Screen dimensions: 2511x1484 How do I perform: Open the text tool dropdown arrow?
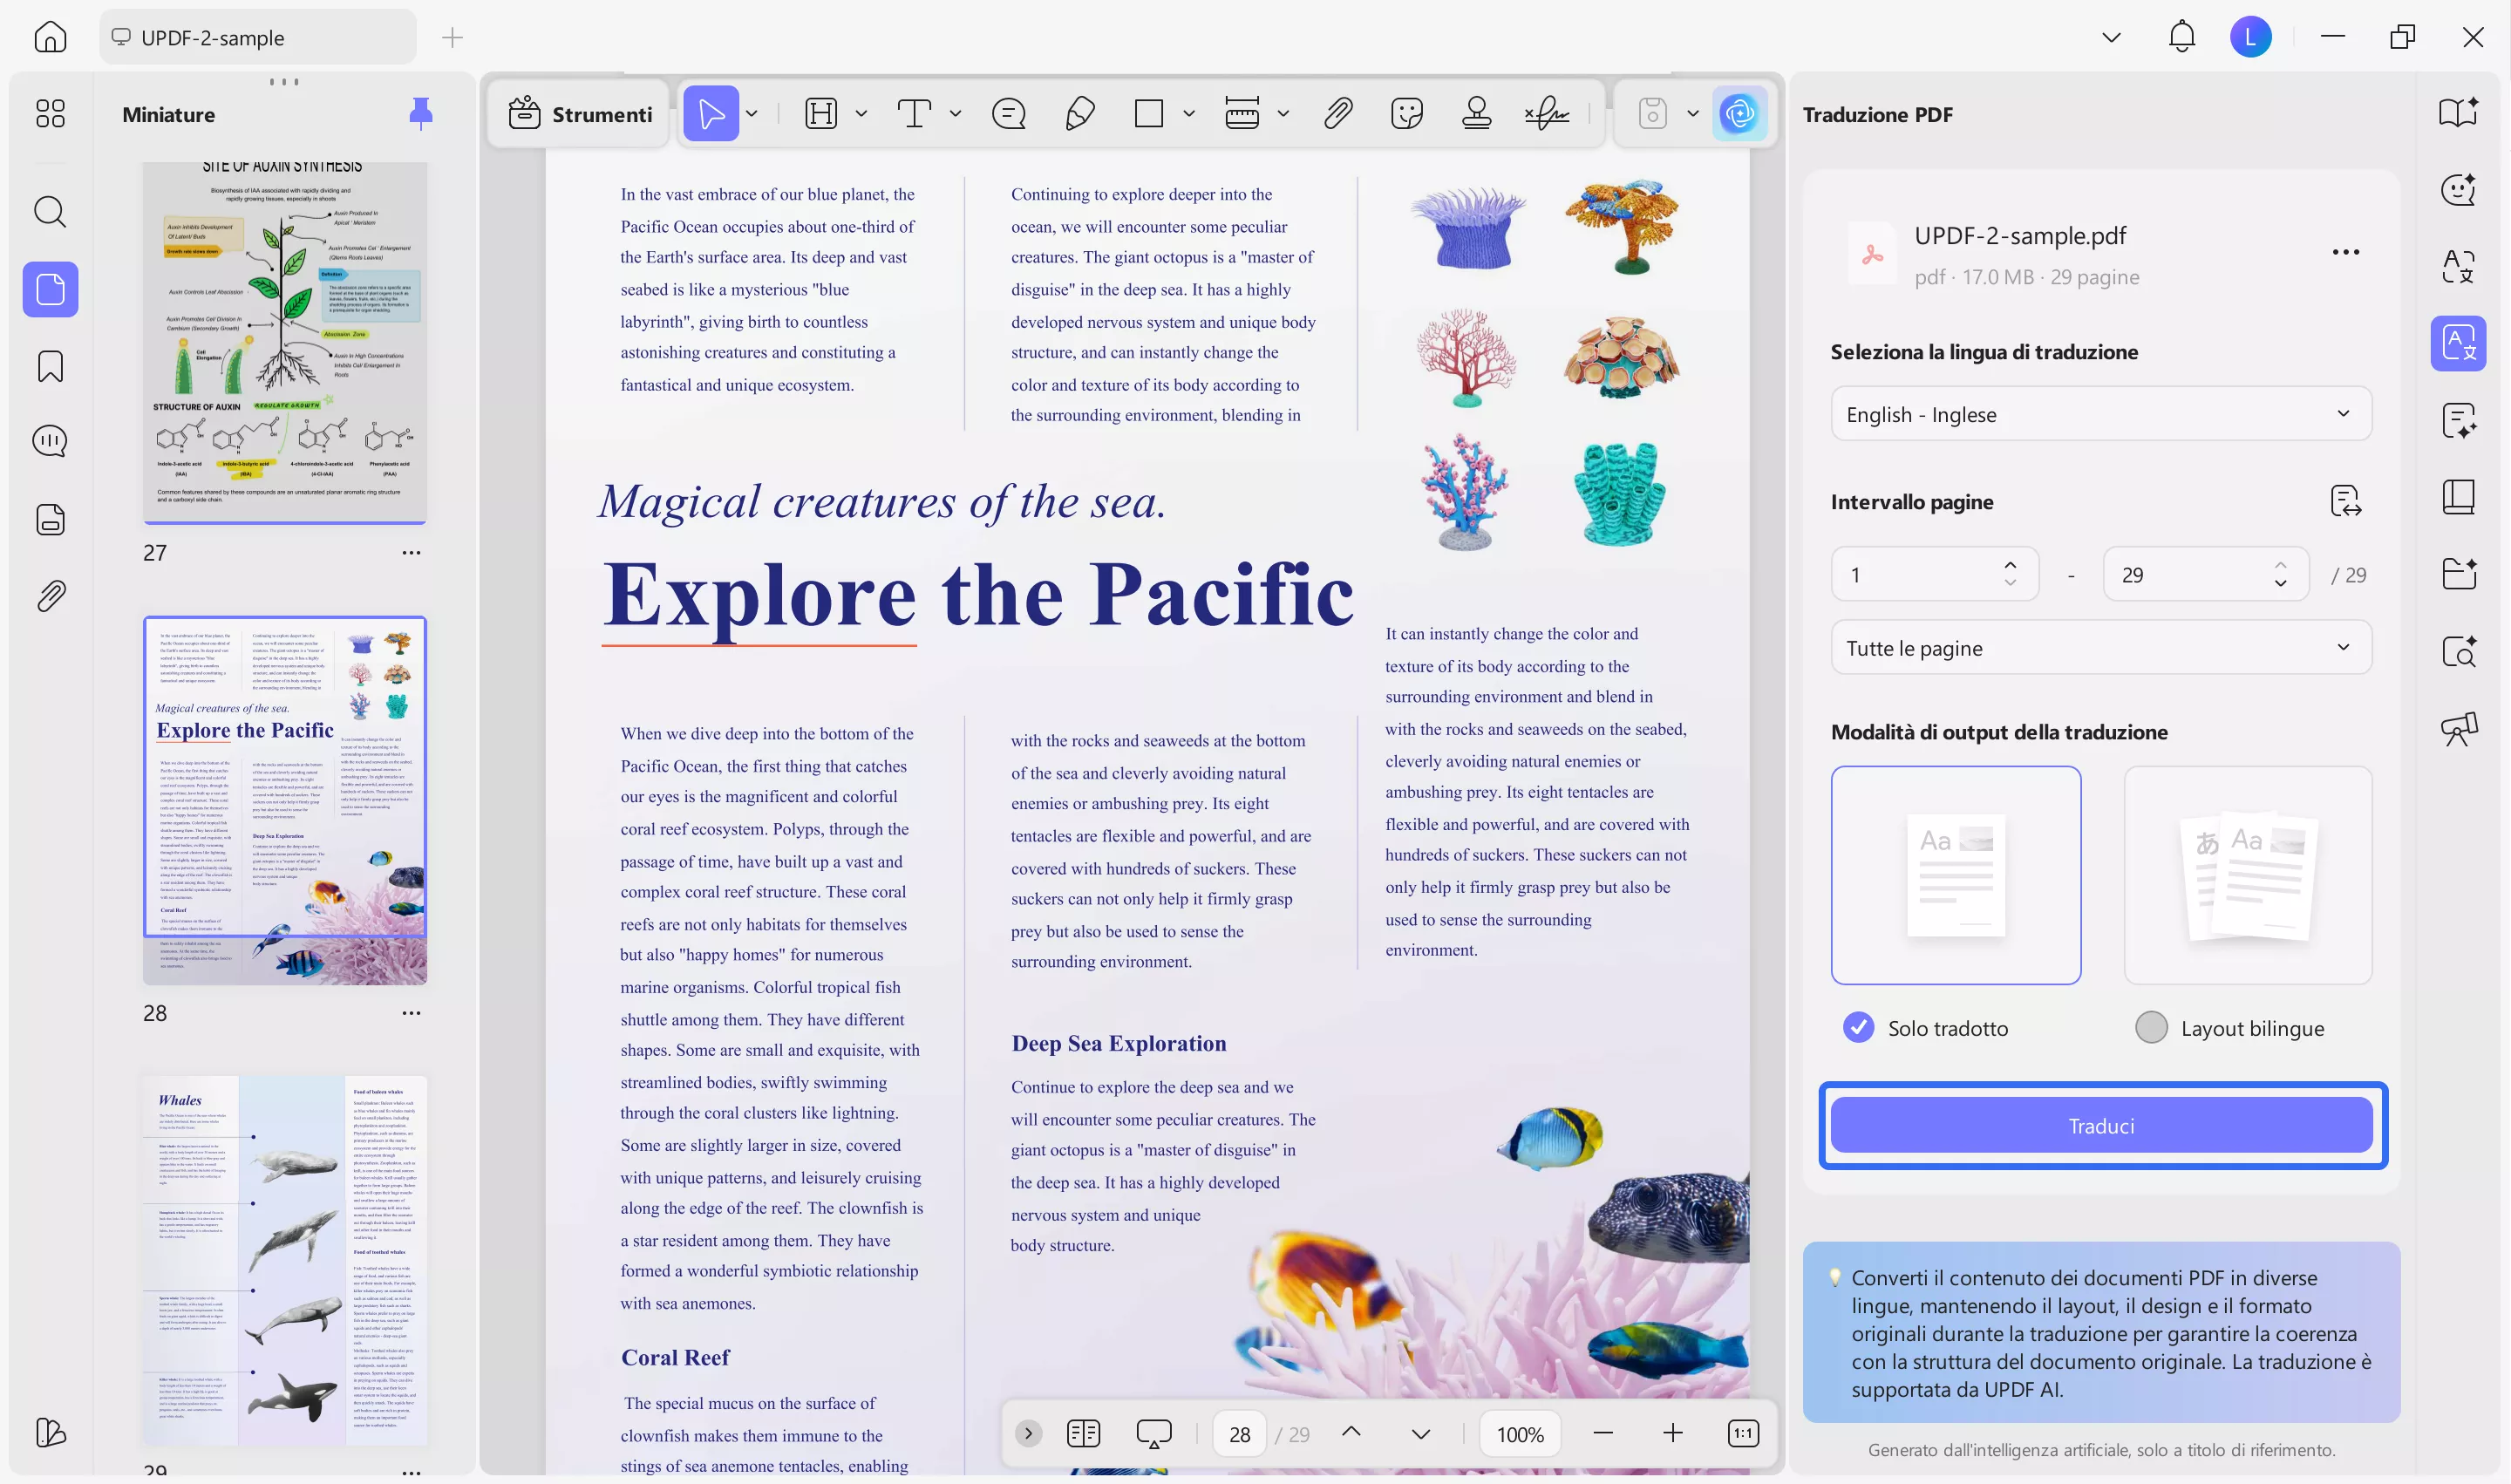[x=955, y=114]
